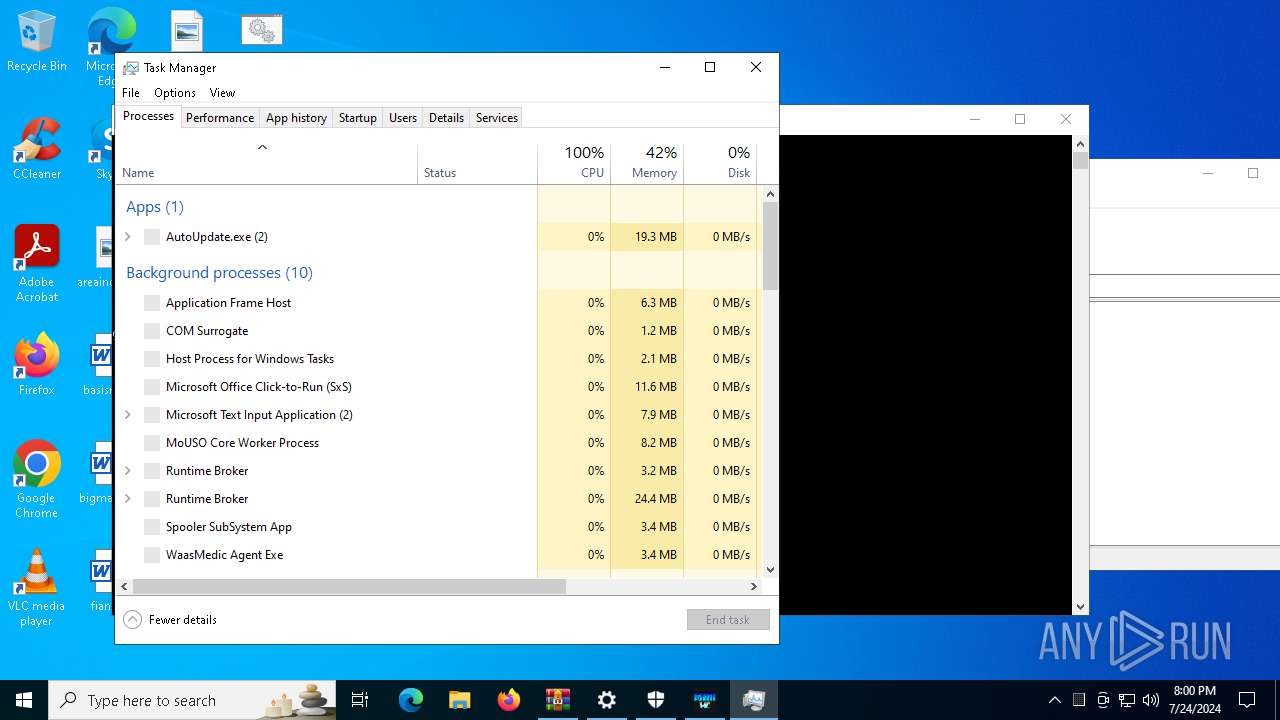Viewport: 1280px width, 720px height.
Task: Click the COM Surrogate process icon
Action: tap(152, 331)
